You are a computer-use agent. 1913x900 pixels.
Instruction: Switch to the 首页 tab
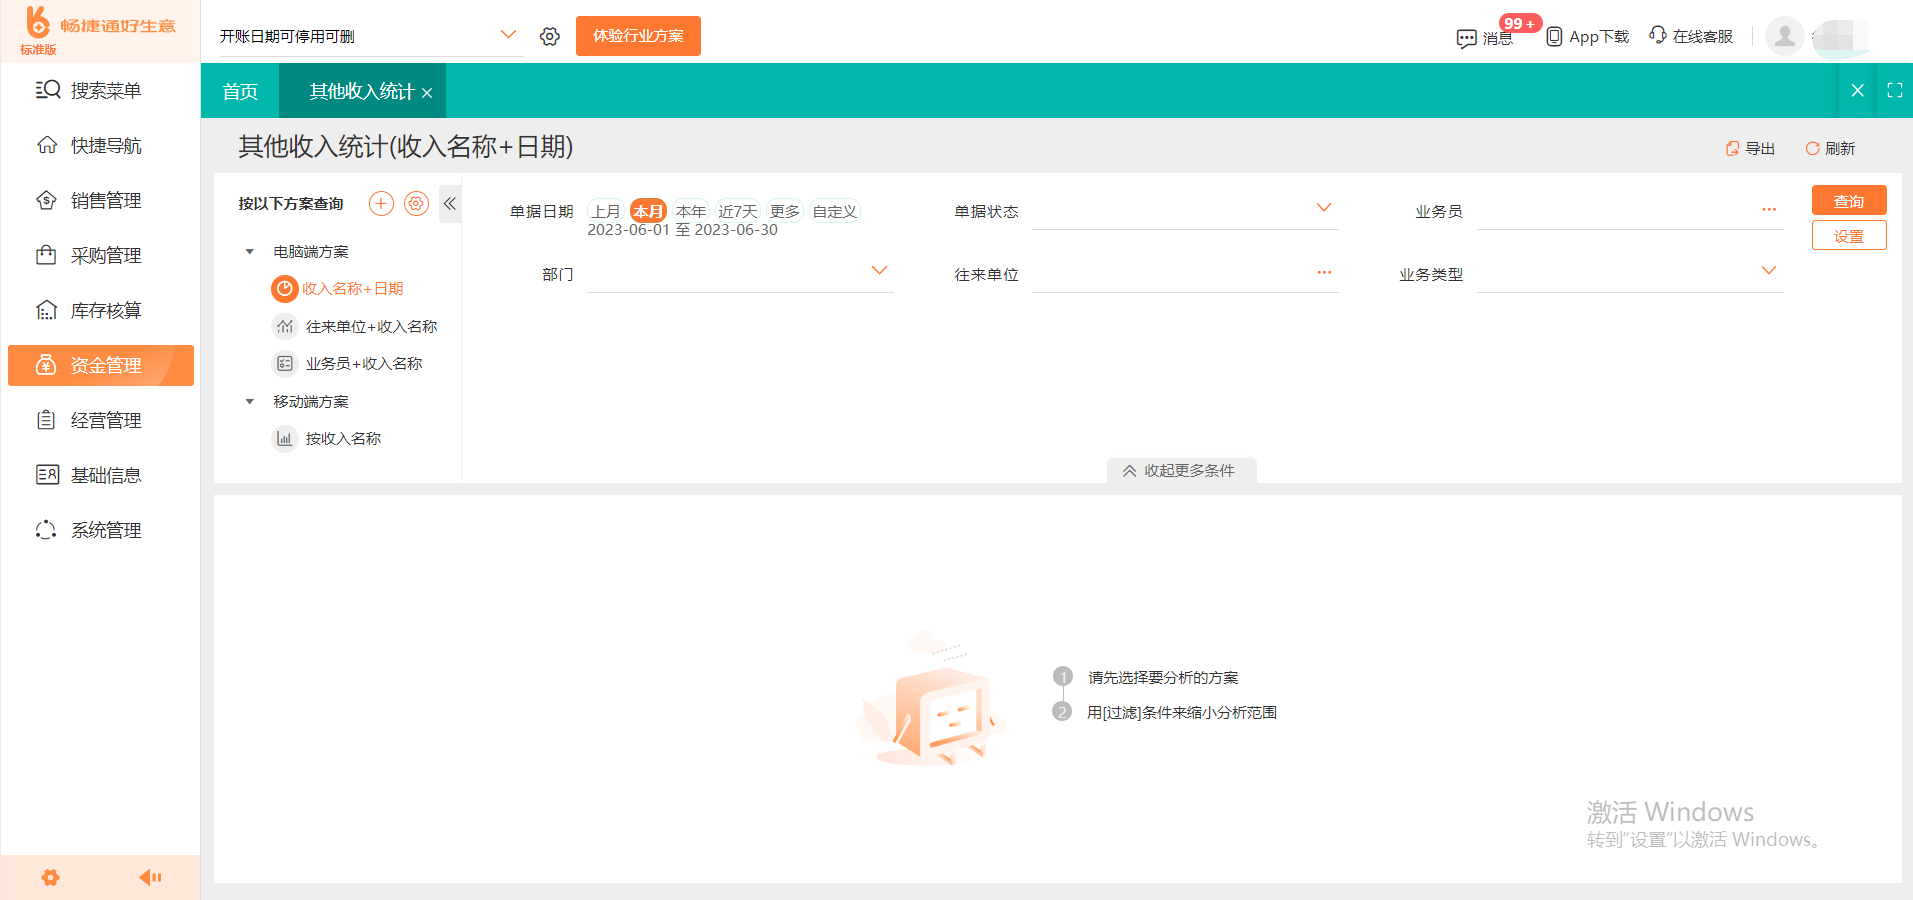[239, 90]
